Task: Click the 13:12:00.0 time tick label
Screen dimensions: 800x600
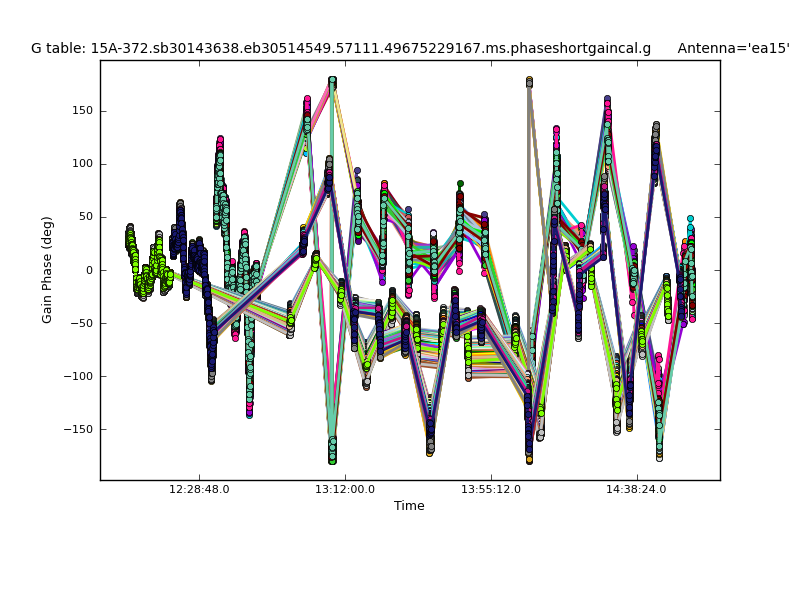Action: [x=345, y=490]
